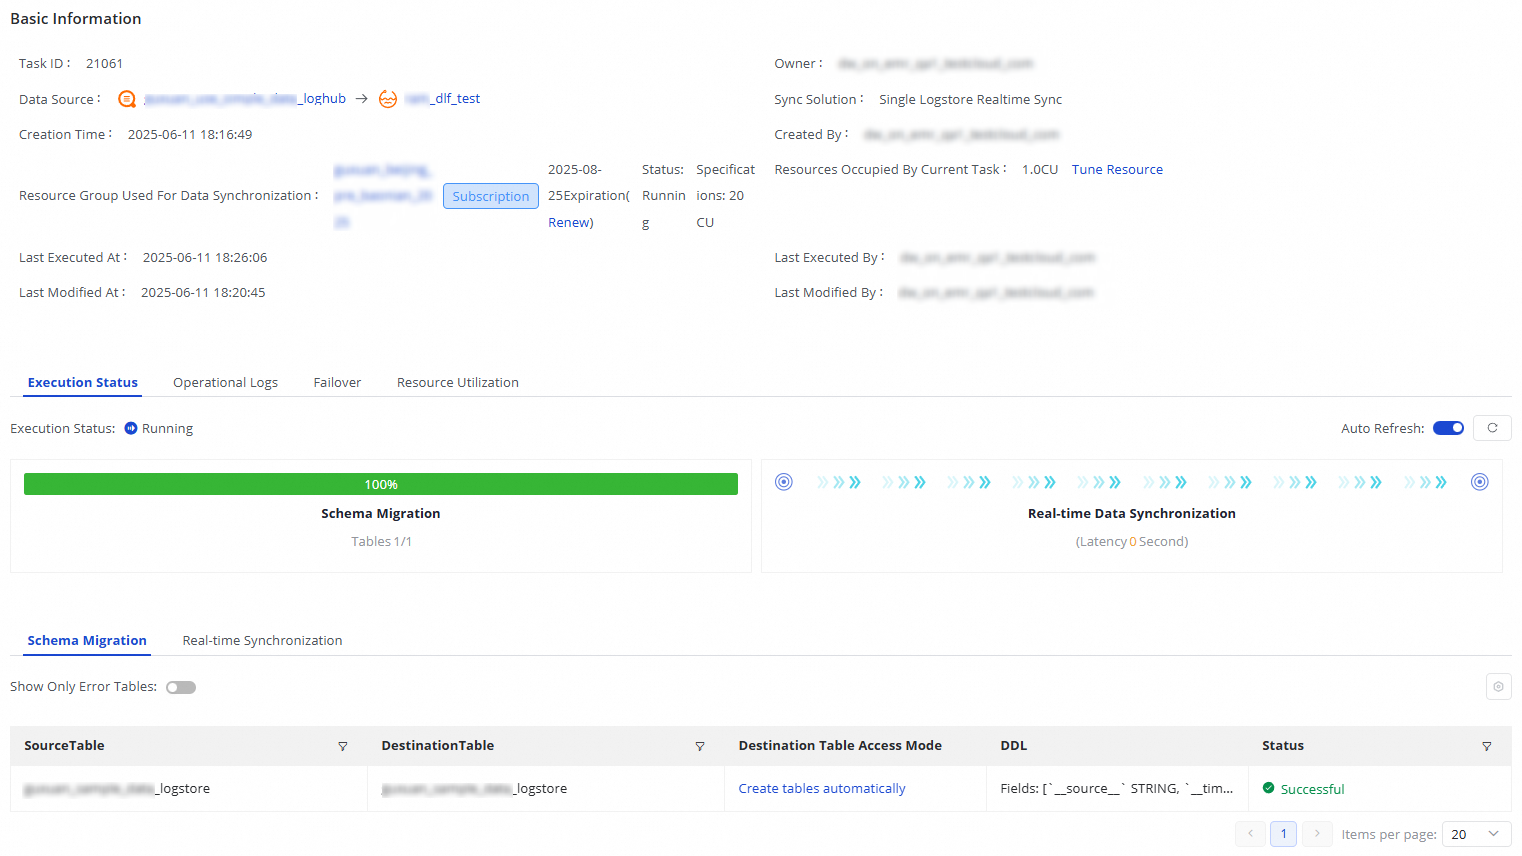The height and width of the screenshot is (856, 1522).
Task: Click Single Logstore Realtime Sync text
Action: tap(970, 99)
